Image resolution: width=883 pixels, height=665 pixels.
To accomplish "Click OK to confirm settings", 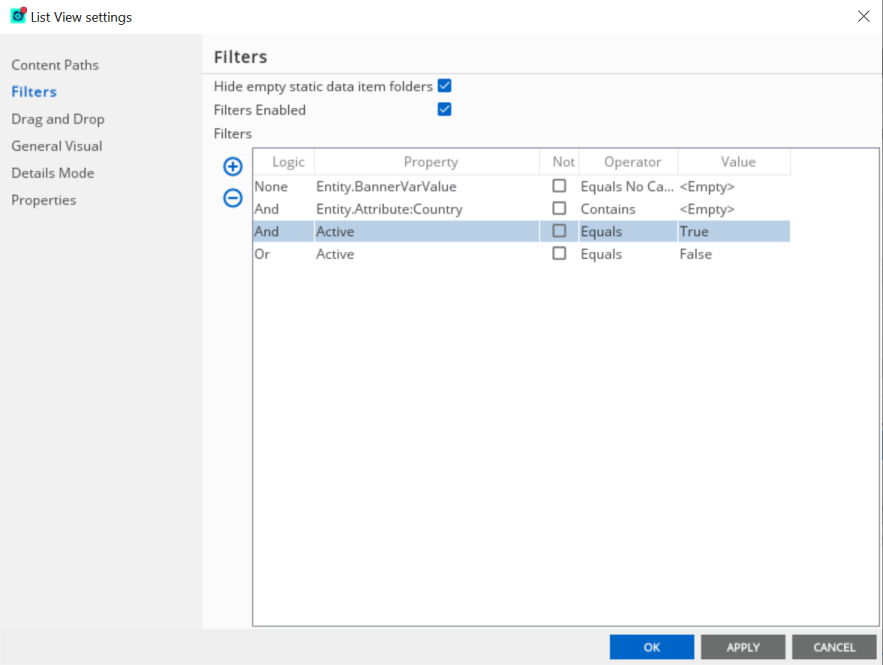I will coord(652,647).
